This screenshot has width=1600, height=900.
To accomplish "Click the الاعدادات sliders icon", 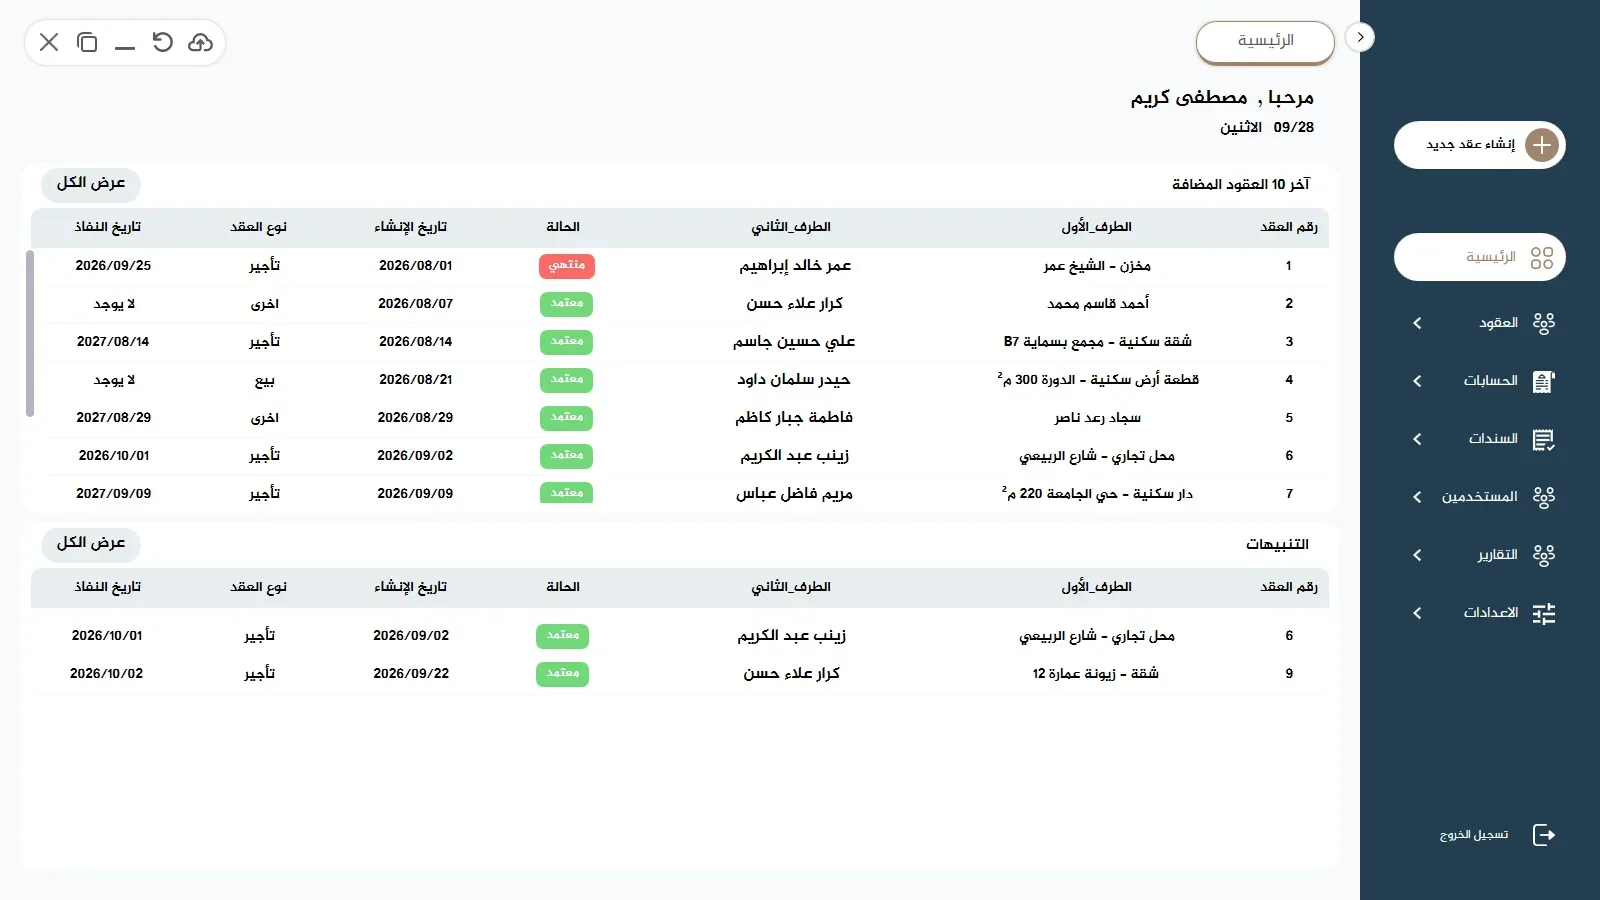I will (1543, 613).
